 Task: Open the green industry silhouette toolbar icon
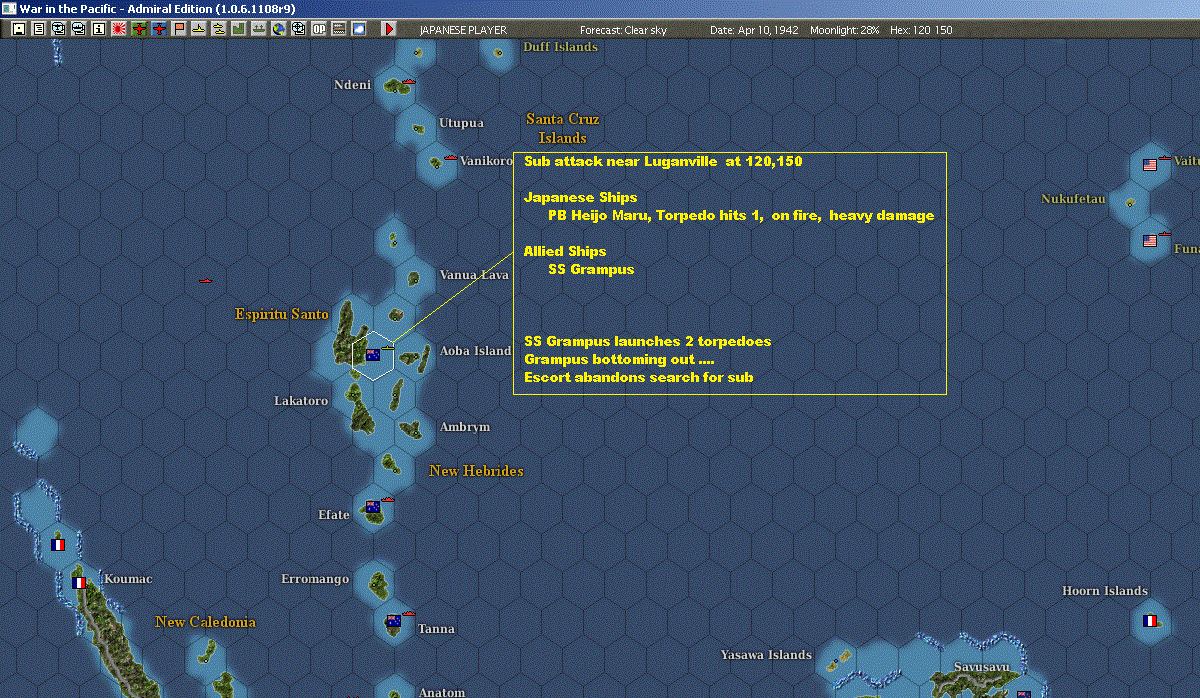(239, 29)
